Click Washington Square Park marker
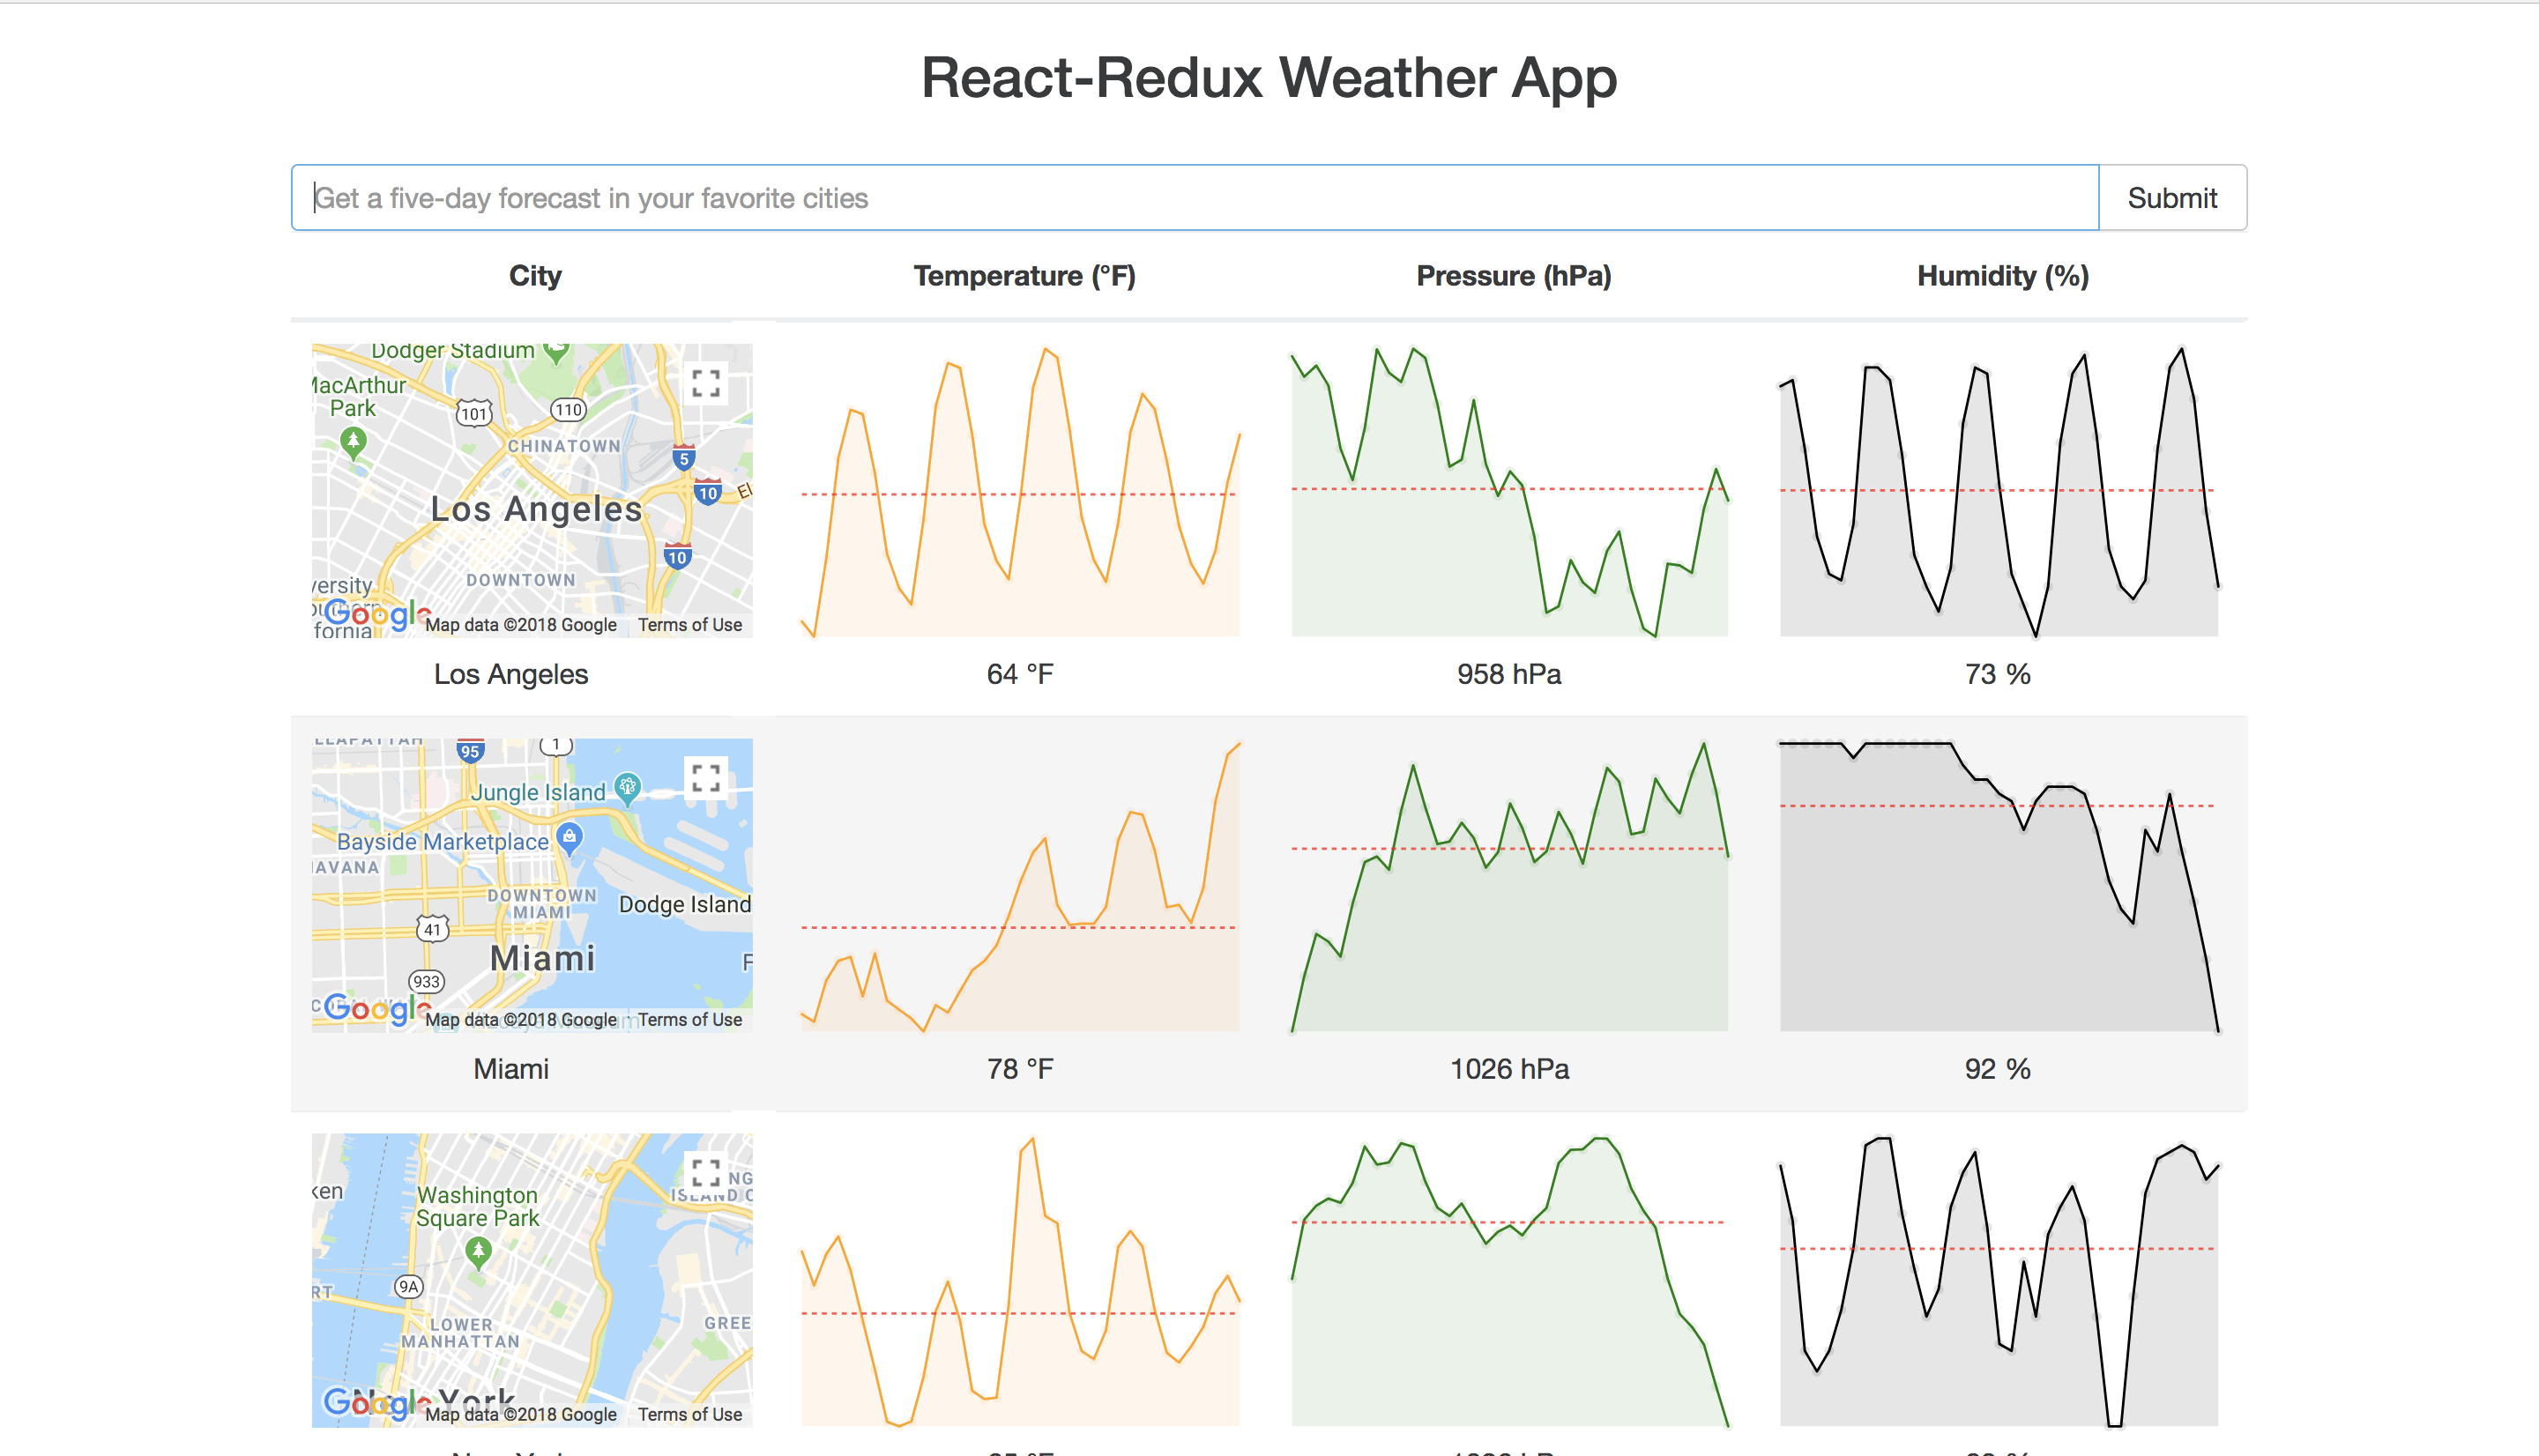Image resolution: width=2539 pixels, height=1456 pixels. [x=479, y=1250]
